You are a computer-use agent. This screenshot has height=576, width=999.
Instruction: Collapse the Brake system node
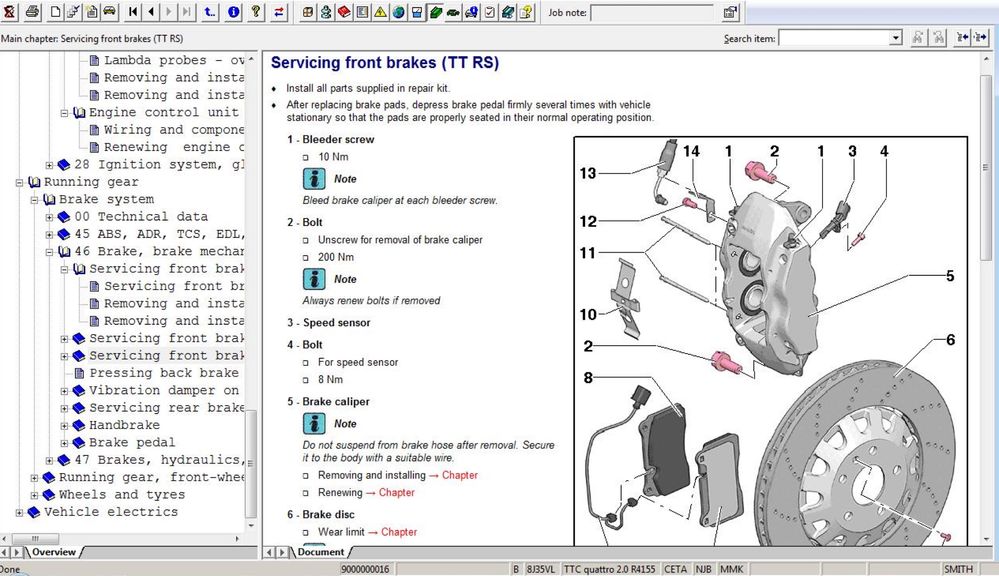34,199
